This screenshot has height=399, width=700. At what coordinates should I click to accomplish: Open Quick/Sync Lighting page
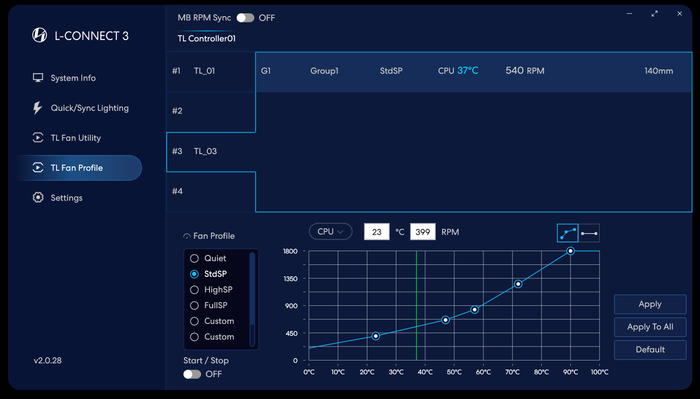89,108
